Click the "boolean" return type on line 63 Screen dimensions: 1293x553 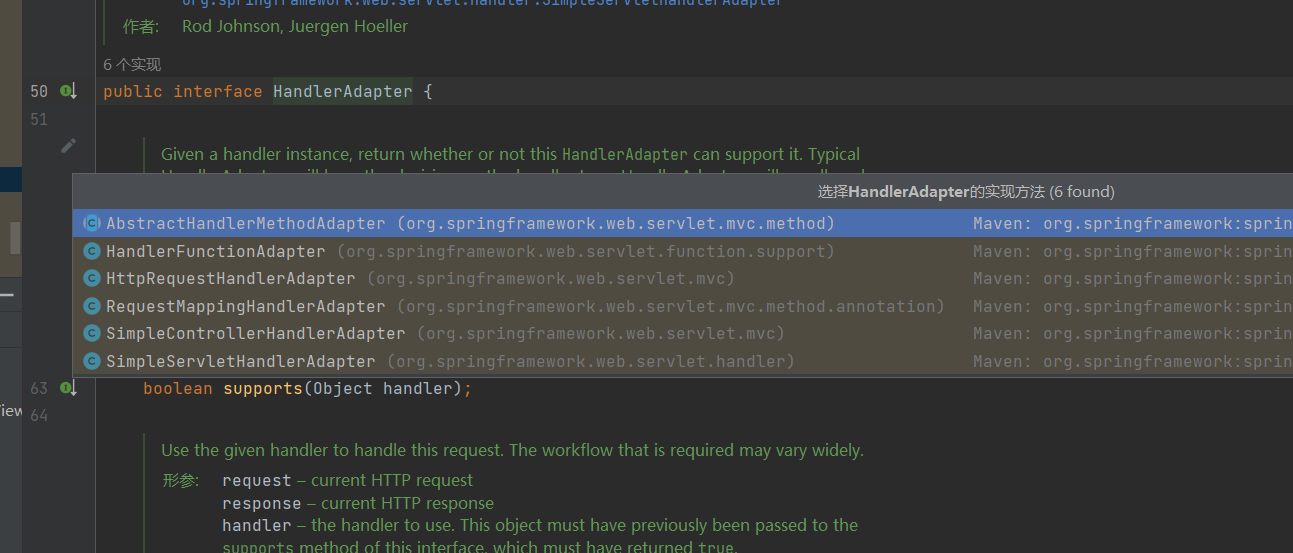tap(177, 388)
